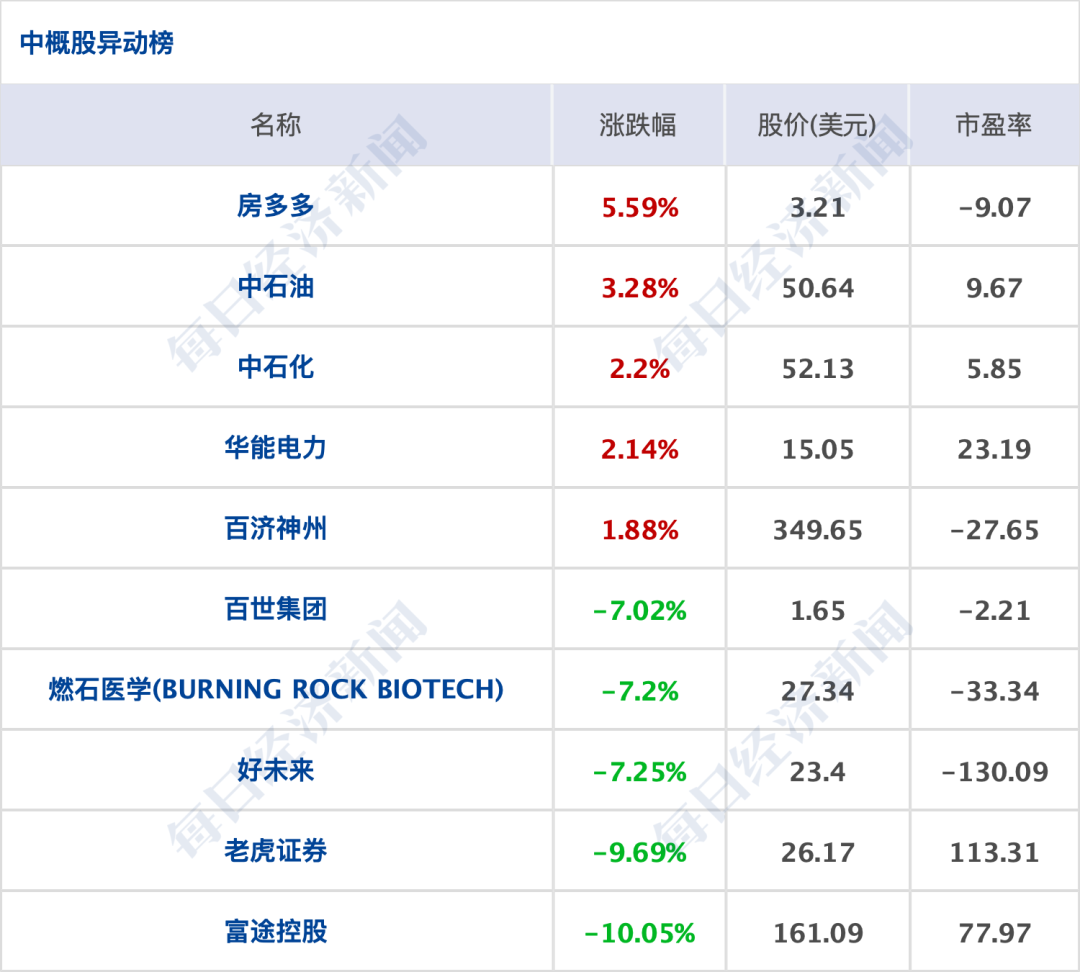Click the 股价(美元) column header
The height and width of the screenshot is (972, 1080).
pos(817,125)
